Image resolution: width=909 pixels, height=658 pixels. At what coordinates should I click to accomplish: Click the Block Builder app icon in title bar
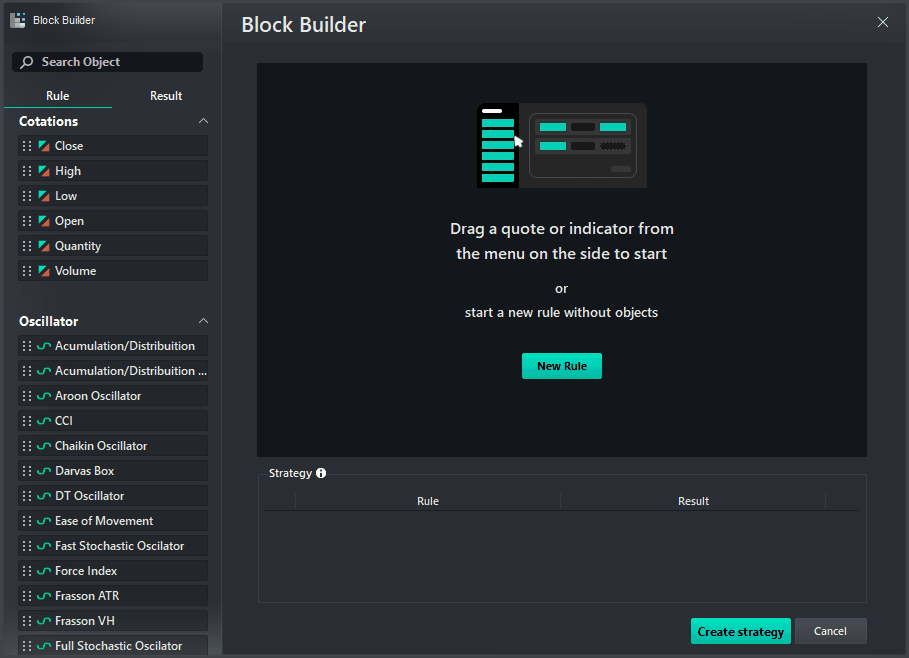click(18, 20)
